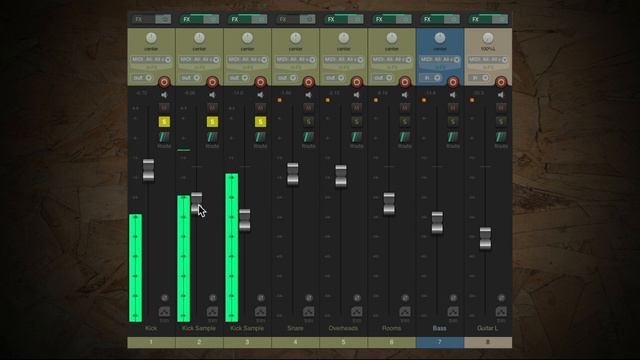Image resolution: width=640 pixels, height=360 pixels.
Task: Mute the Kick track
Action: [164, 108]
